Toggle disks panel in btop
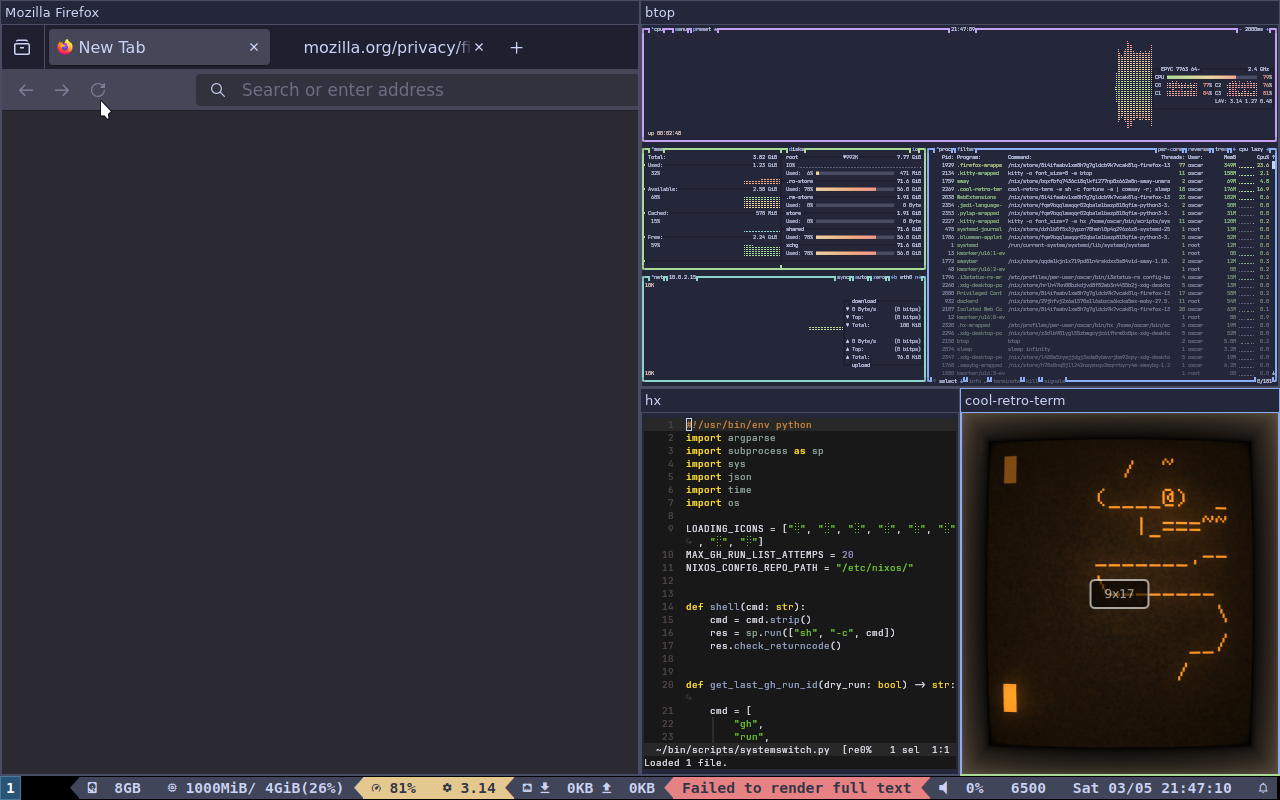 click(795, 149)
